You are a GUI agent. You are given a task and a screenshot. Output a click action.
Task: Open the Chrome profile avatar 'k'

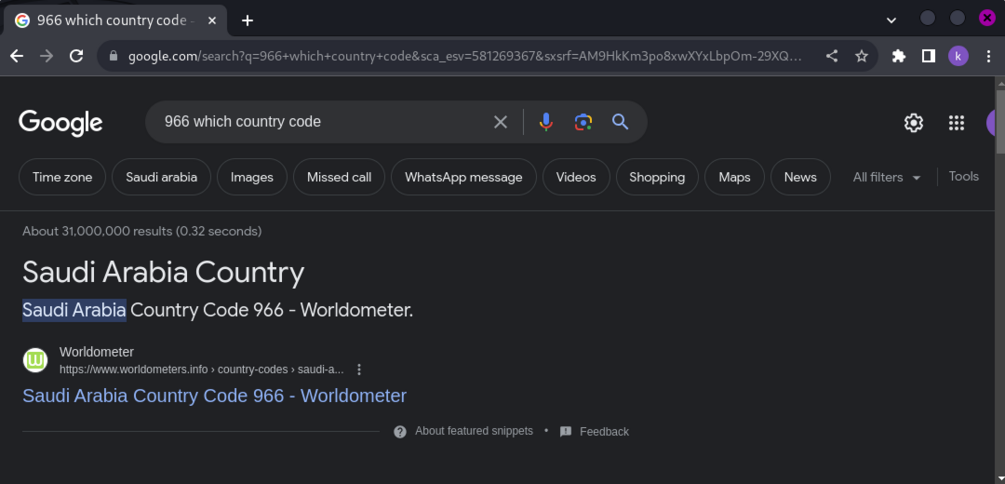958,56
